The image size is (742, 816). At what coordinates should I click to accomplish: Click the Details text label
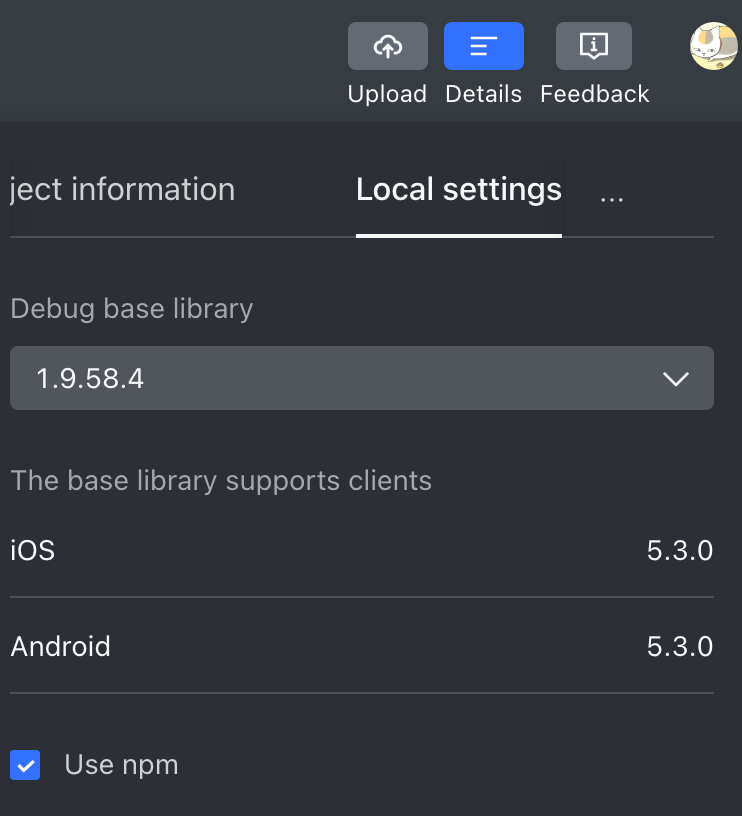coord(483,94)
